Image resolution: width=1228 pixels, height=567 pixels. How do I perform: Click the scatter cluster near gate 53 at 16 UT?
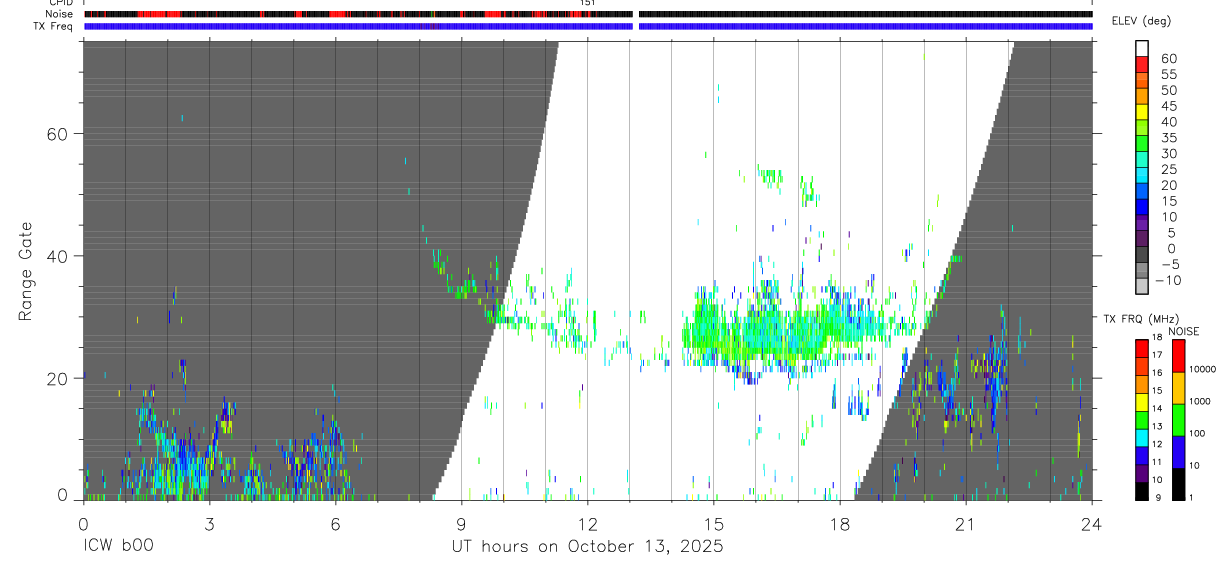pyautogui.click(x=772, y=178)
